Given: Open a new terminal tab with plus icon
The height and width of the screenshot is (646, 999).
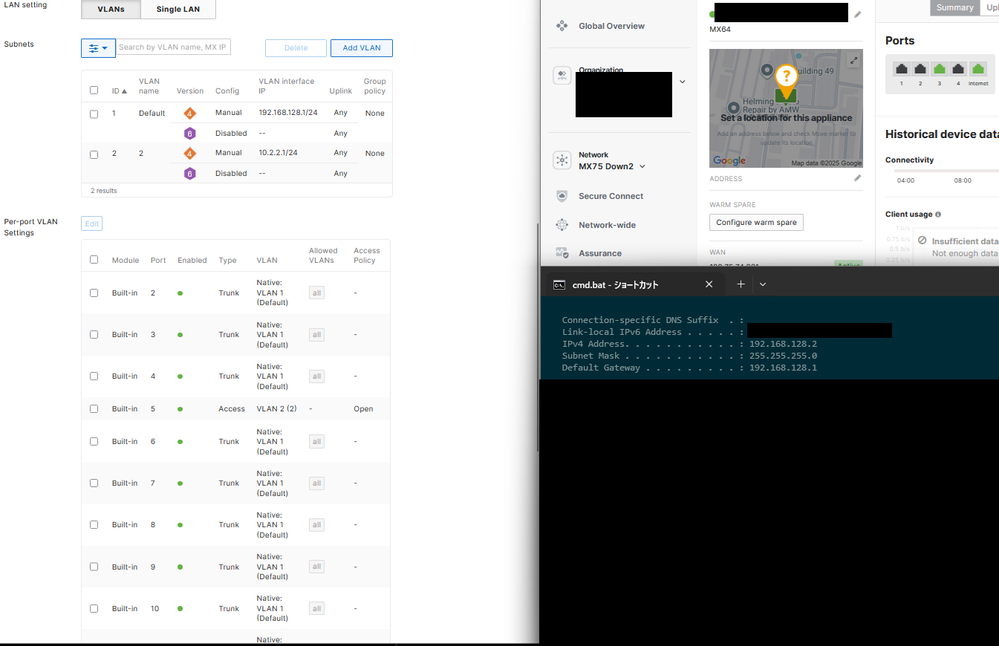Looking at the screenshot, I should point(740,284).
